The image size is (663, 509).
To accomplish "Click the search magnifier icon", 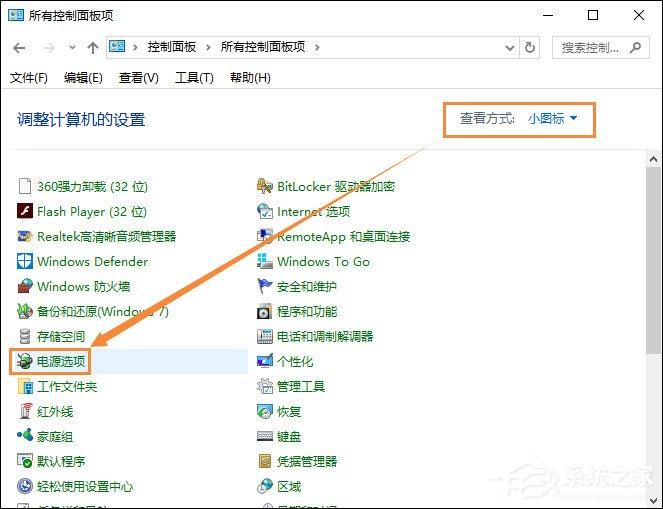I will click(636, 48).
